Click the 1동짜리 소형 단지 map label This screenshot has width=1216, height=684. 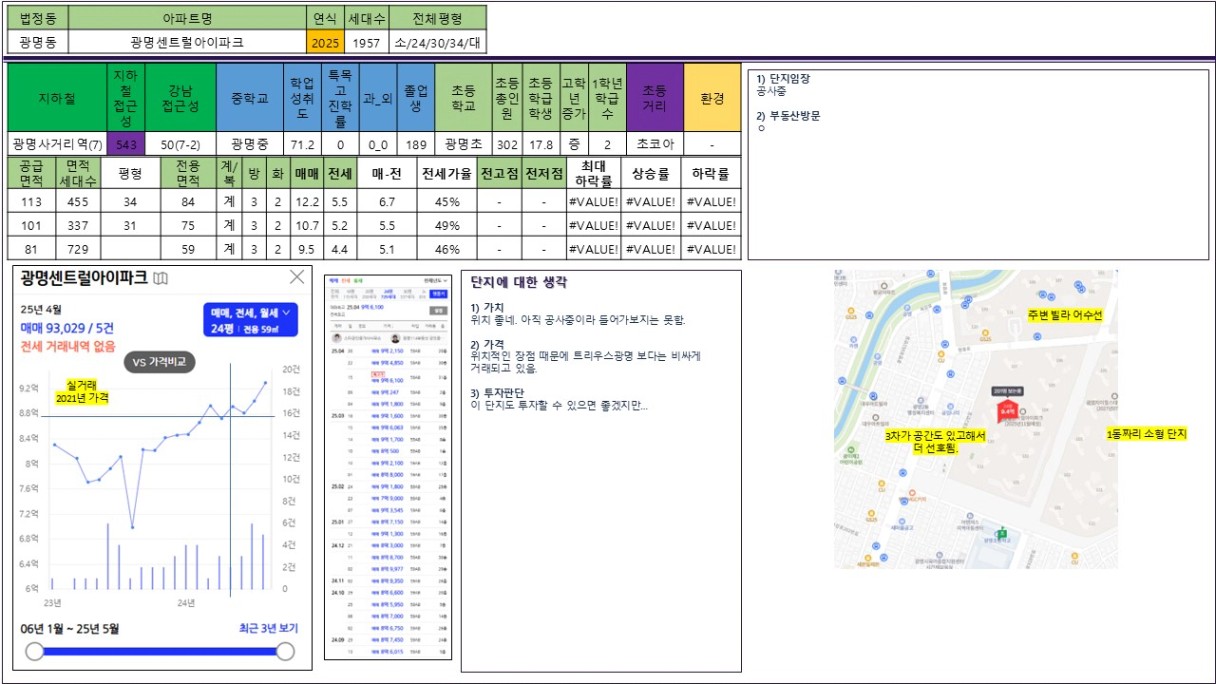coord(1146,434)
